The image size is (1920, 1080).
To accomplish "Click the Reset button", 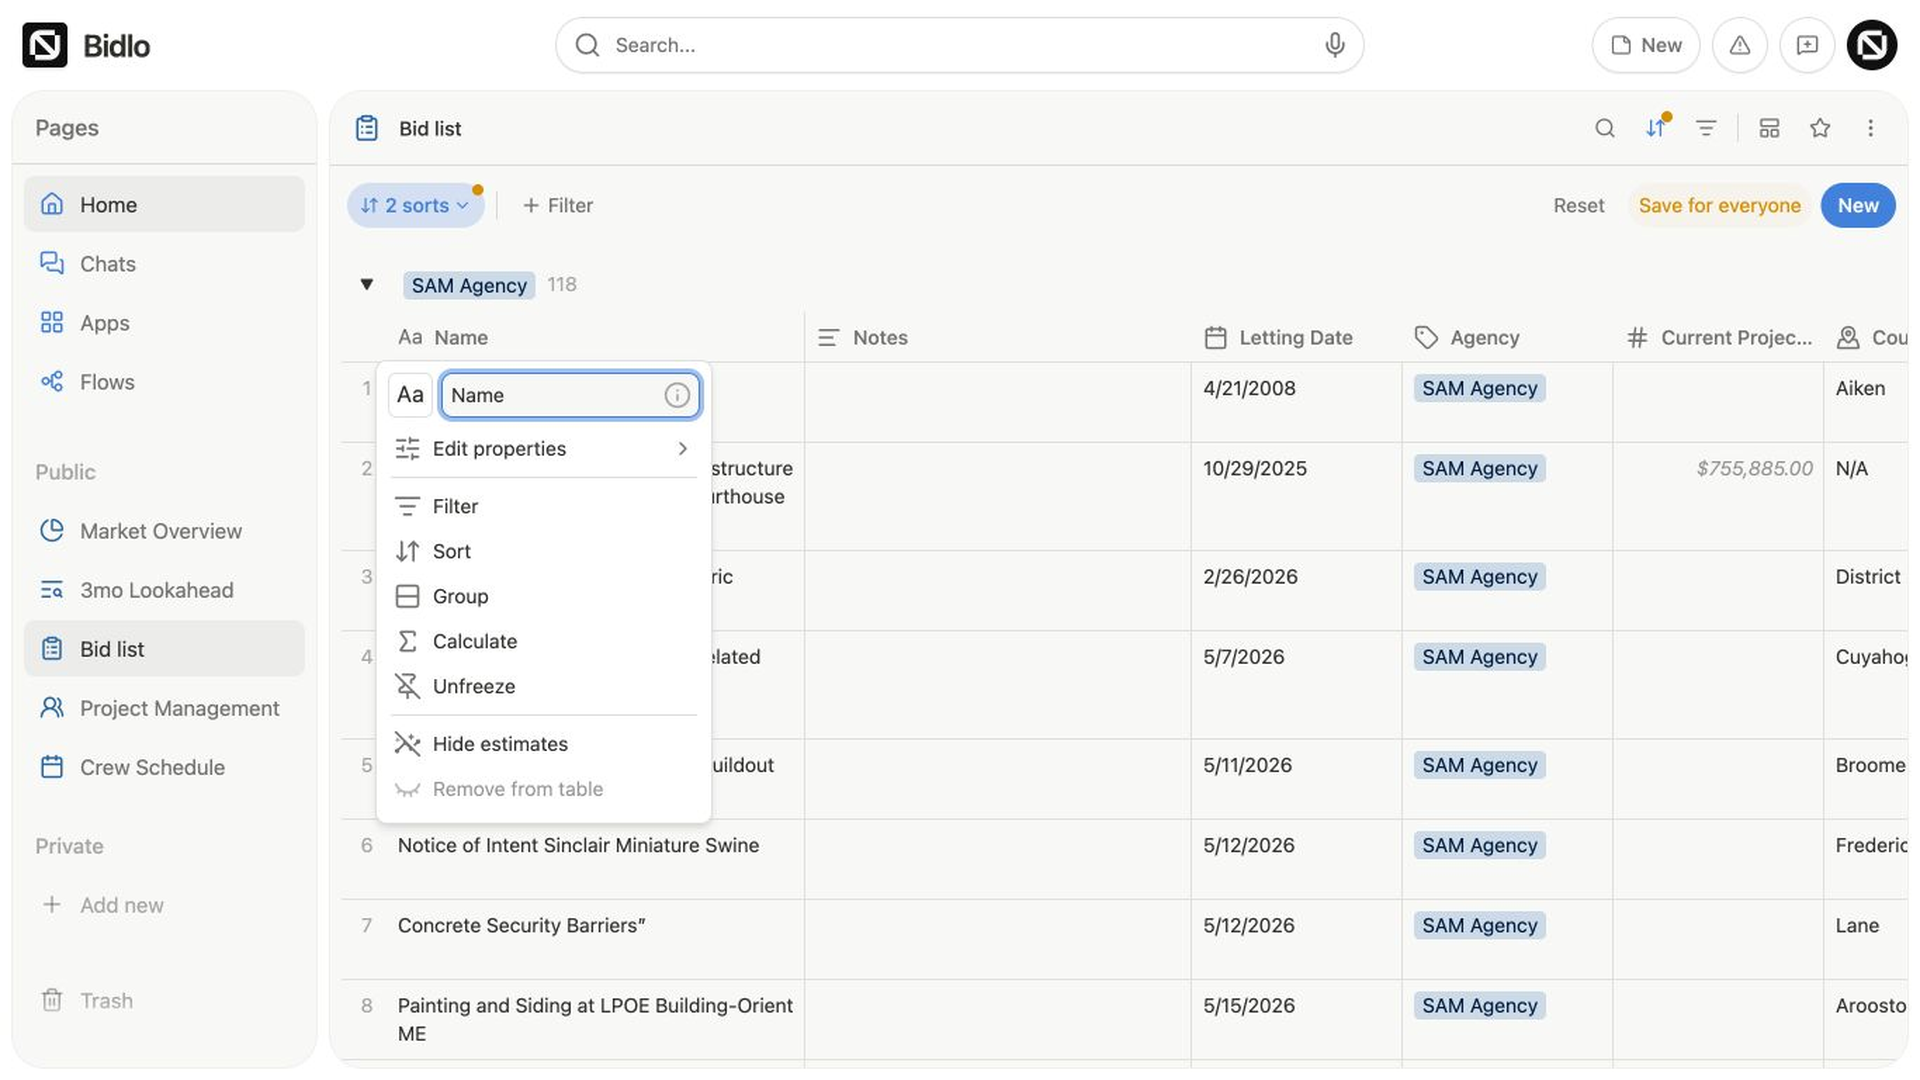I will click(x=1578, y=205).
